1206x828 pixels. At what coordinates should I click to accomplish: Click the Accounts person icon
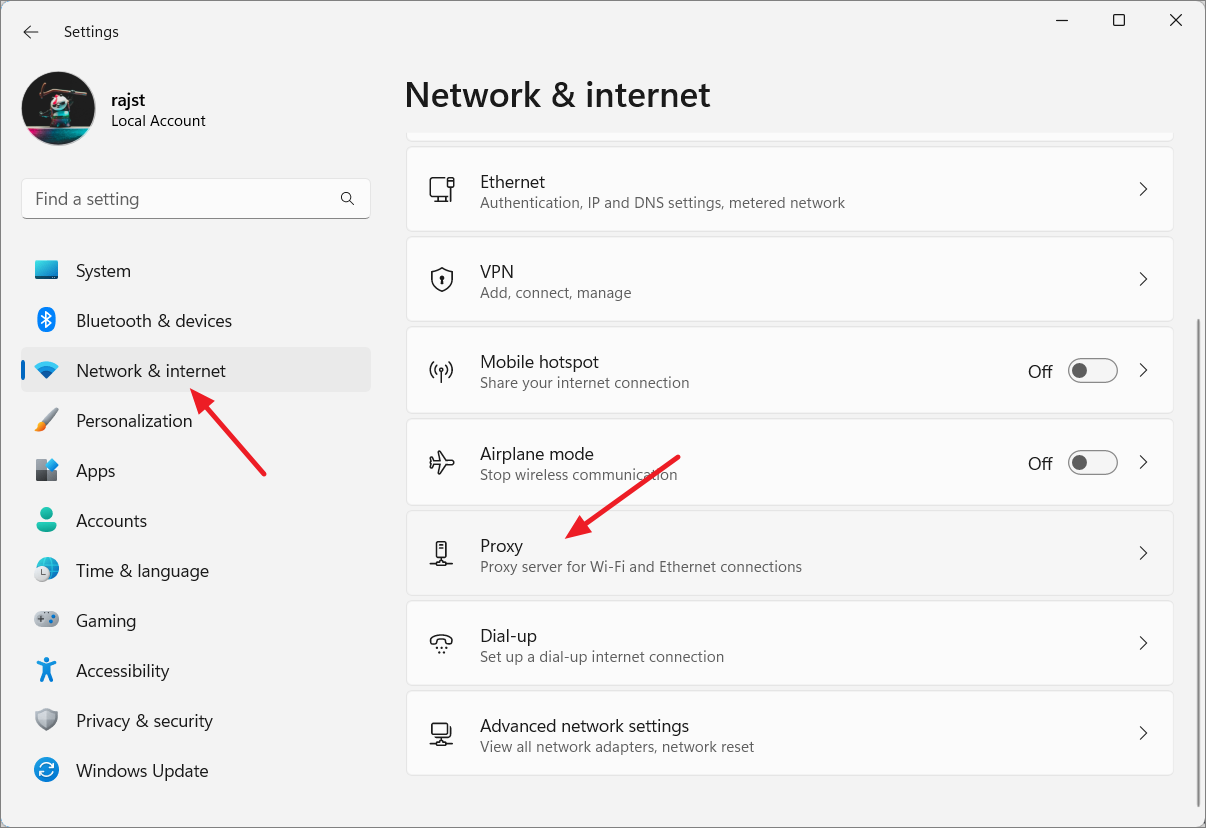click(x=46, y=520)
